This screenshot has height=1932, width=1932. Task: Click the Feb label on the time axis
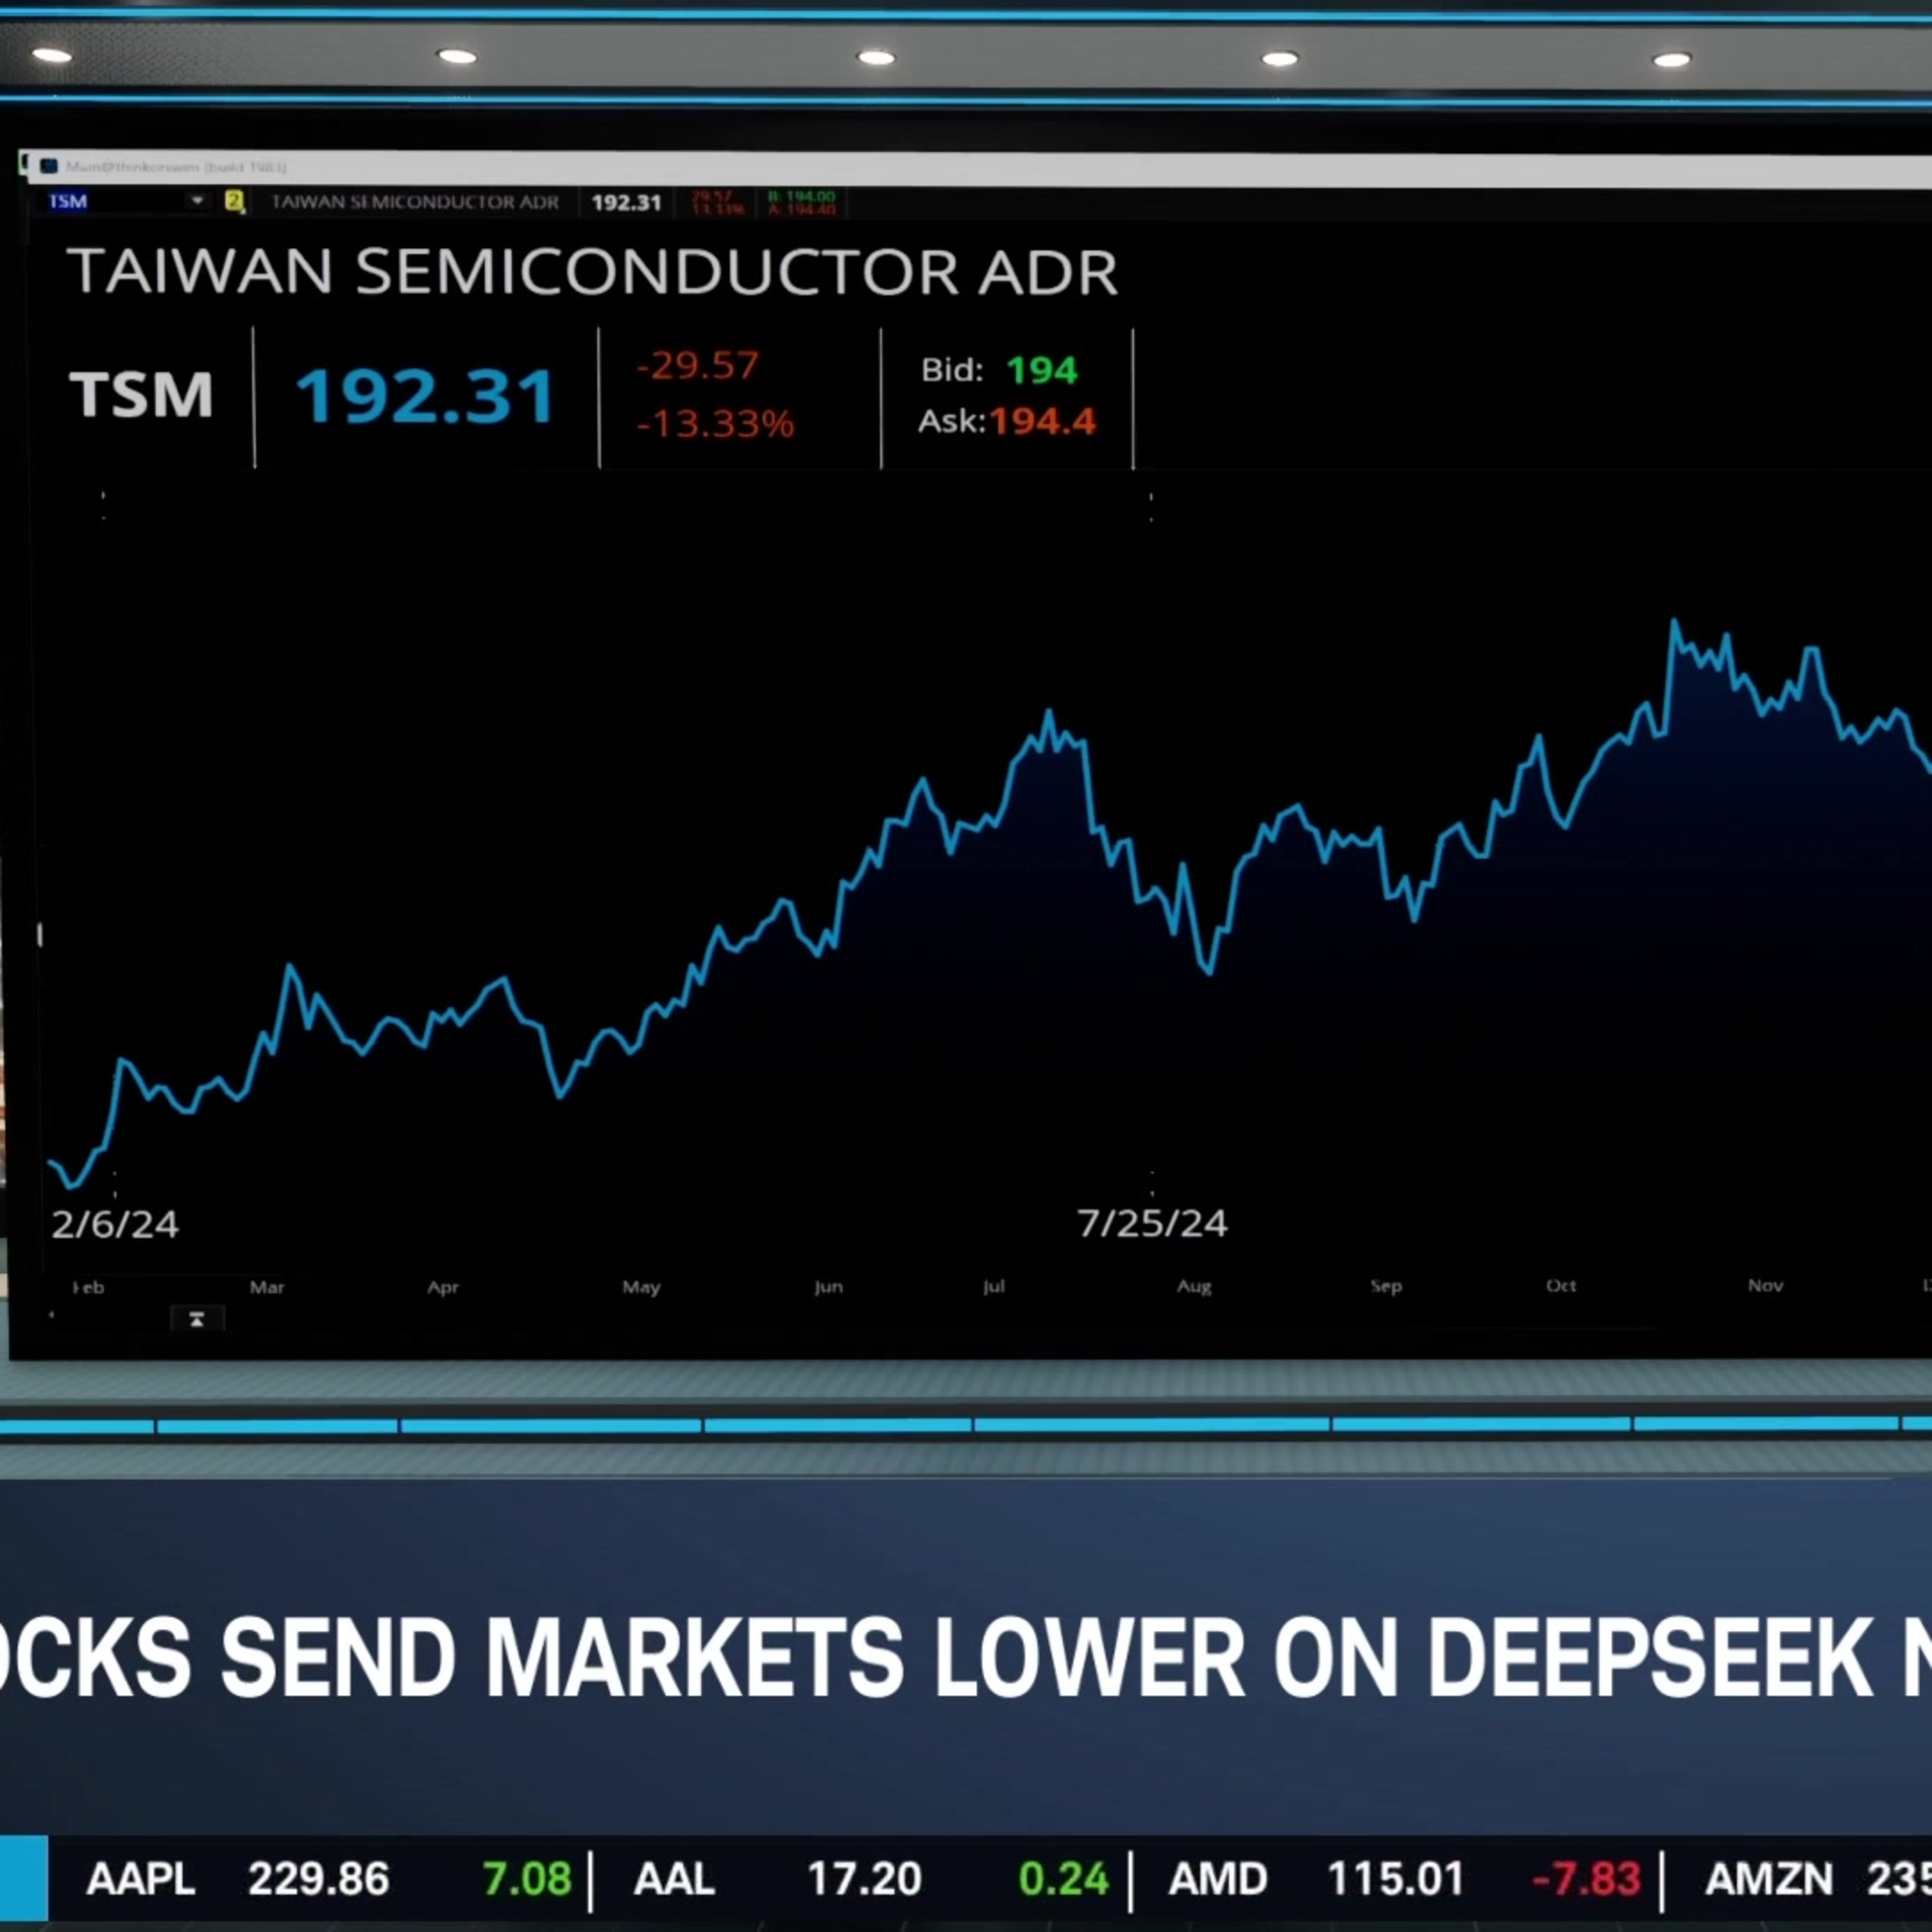pos(88,1287)
